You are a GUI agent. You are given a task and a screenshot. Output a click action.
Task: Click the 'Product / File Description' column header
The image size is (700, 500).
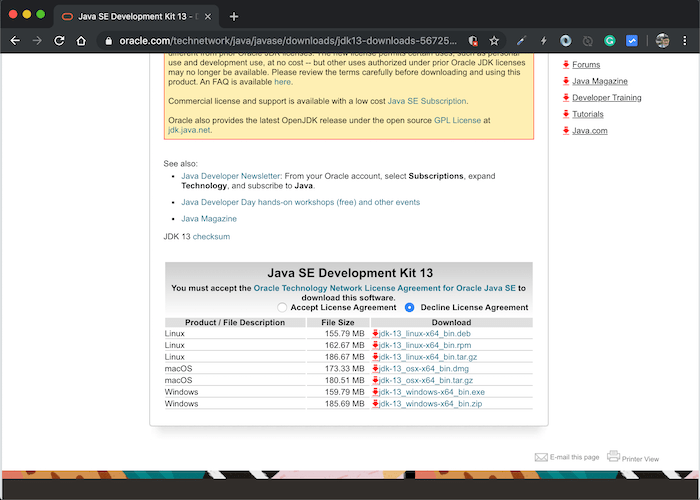pos(235,322)
